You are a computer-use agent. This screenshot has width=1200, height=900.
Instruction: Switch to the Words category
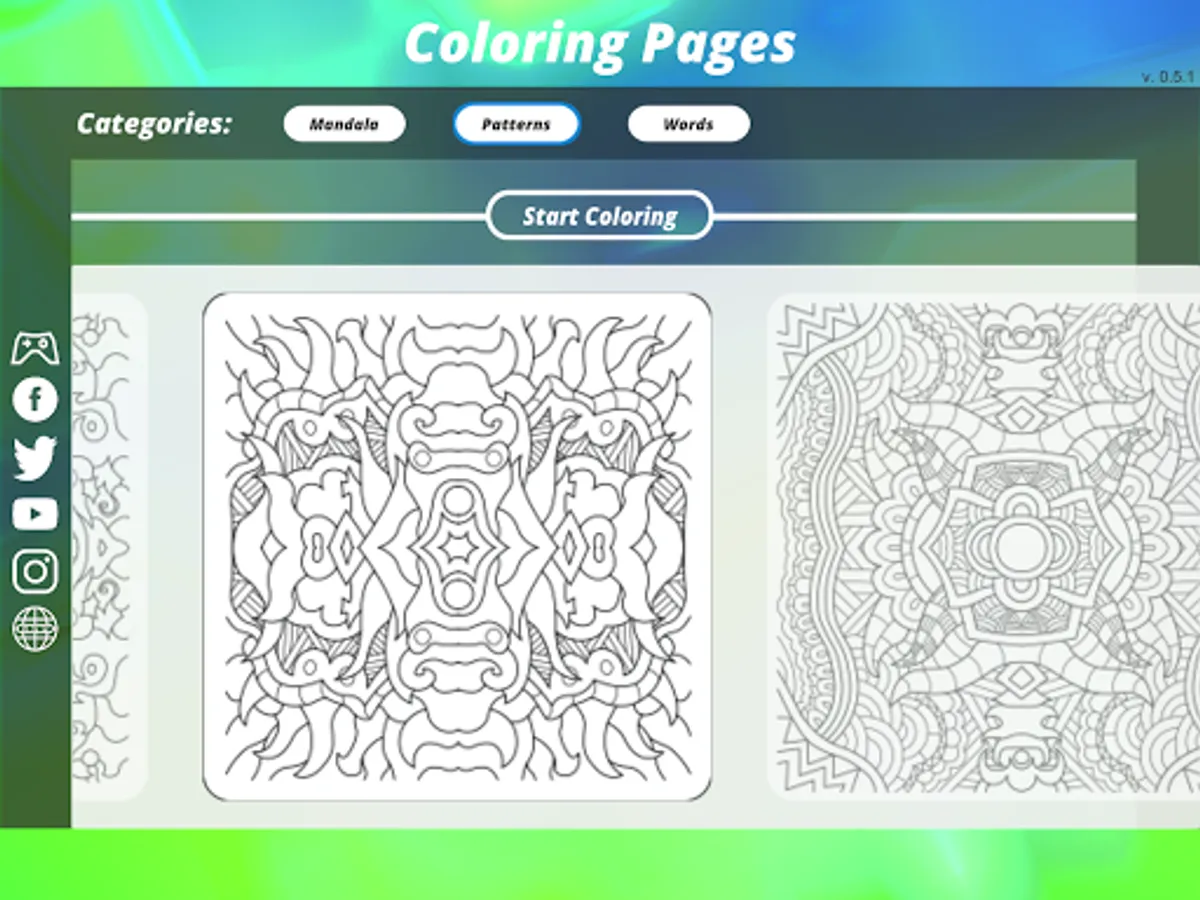coord(688,125)
